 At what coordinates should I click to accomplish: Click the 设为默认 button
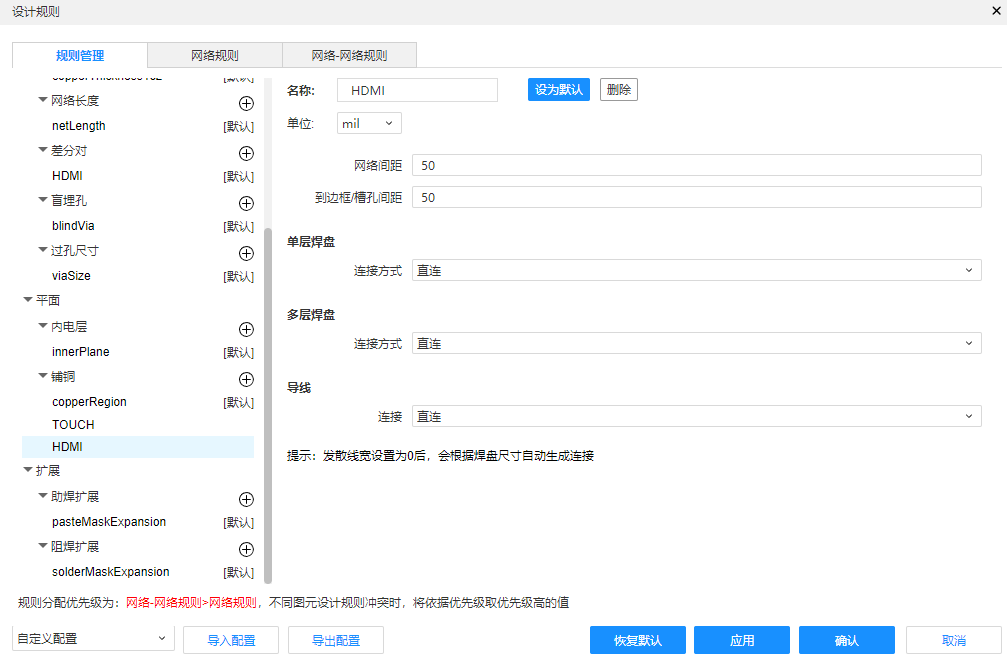click(x=559, y=90)
